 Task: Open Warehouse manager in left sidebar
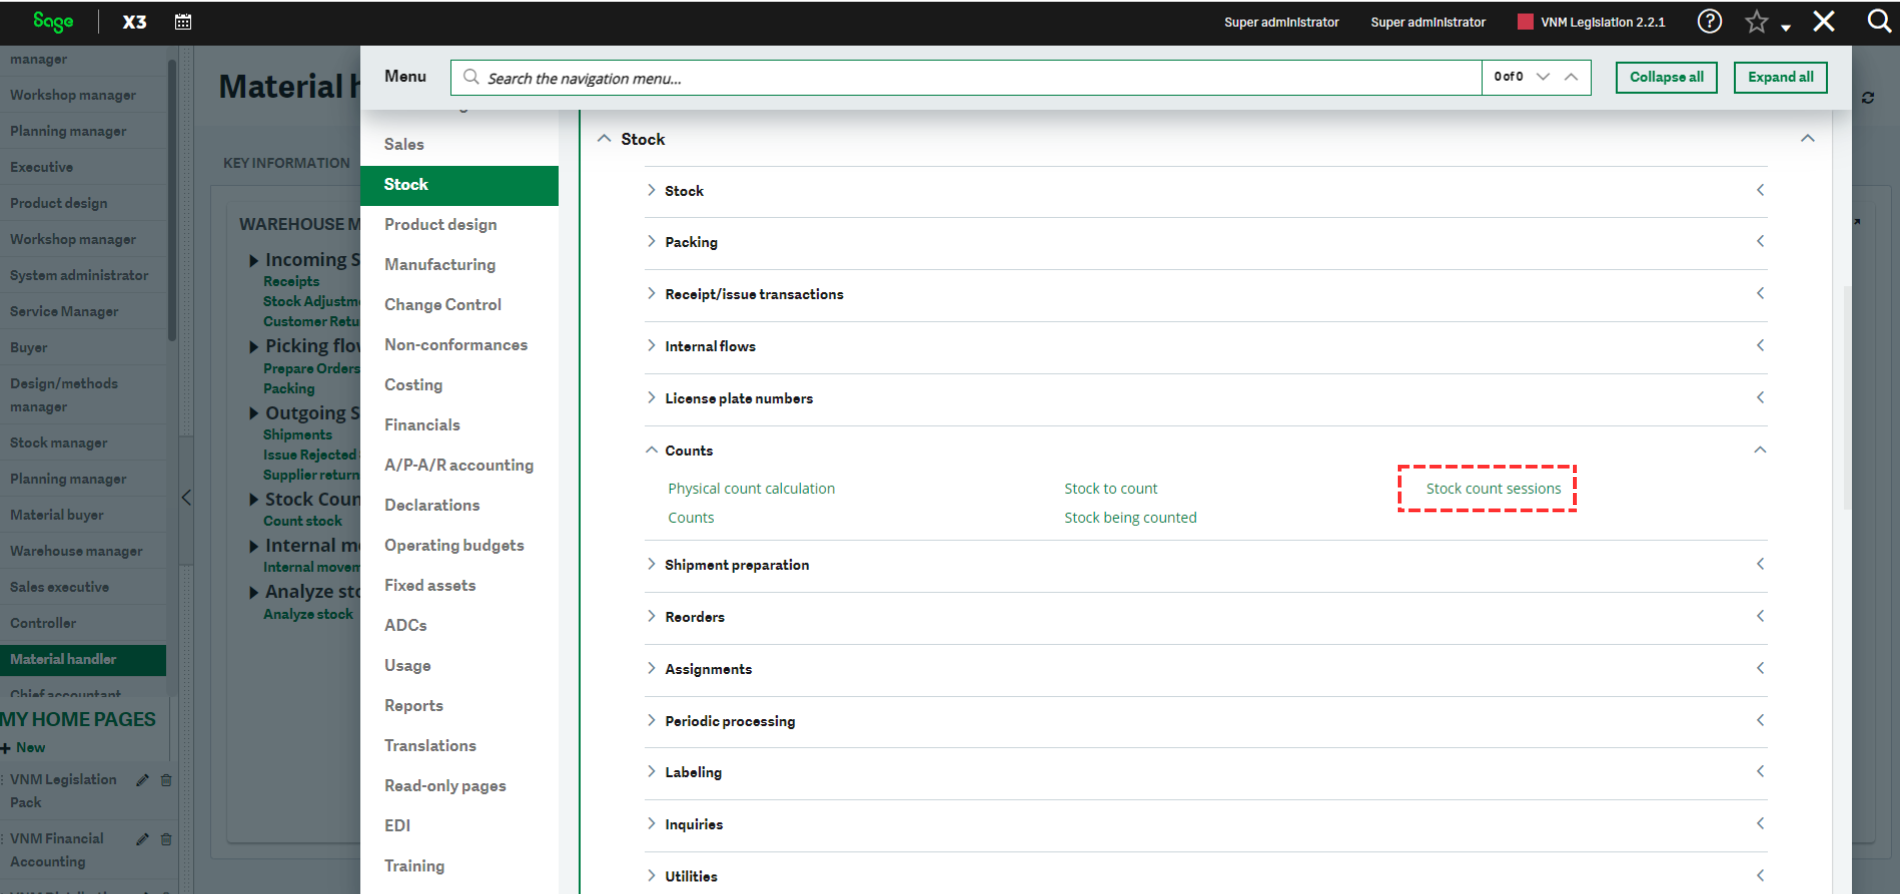(76, 551)
